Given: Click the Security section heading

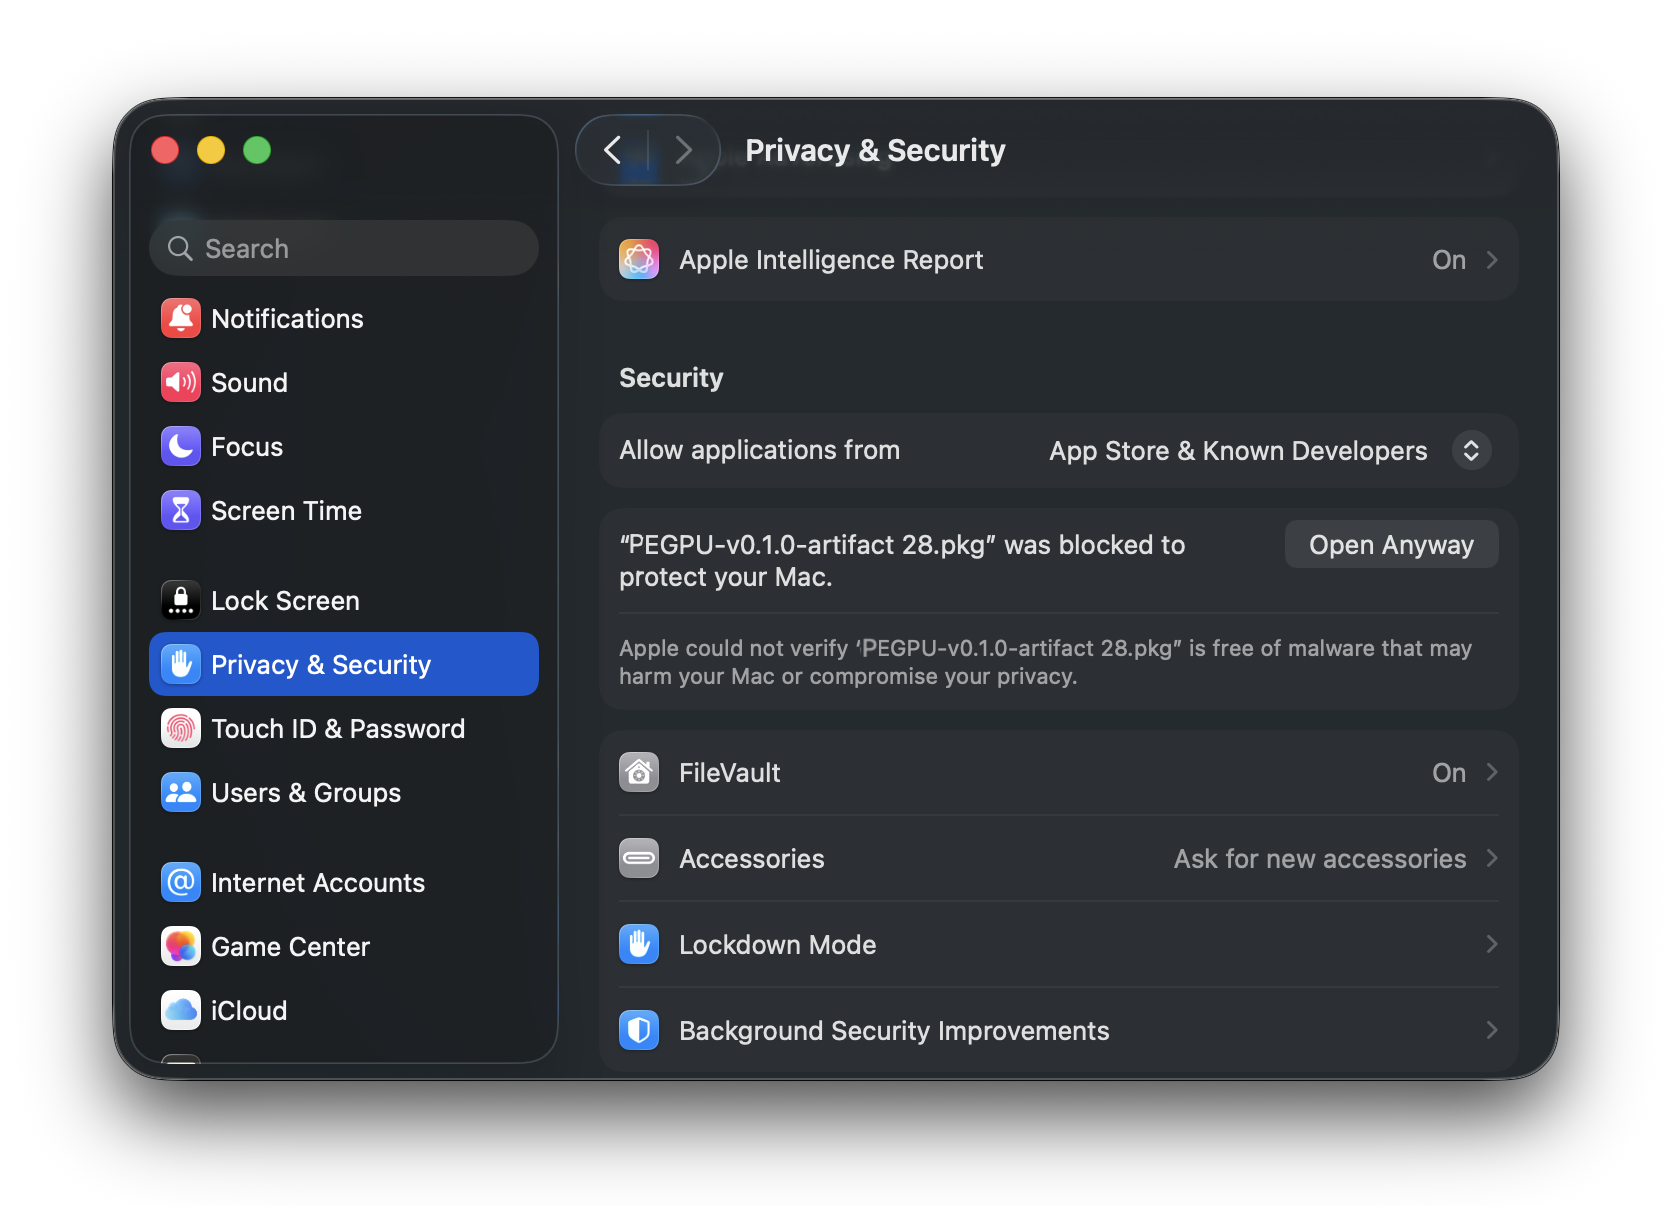Looking at the screenshot, I should 671,378.
